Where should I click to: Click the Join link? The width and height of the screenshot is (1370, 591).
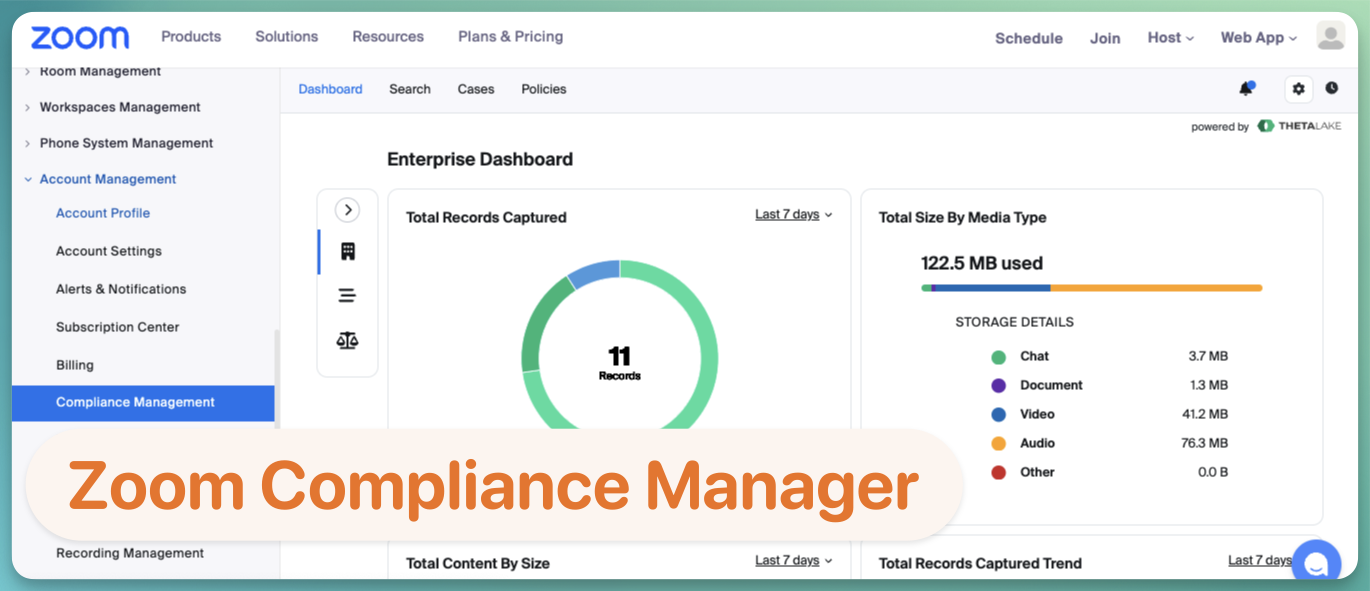coord(1105,38)
